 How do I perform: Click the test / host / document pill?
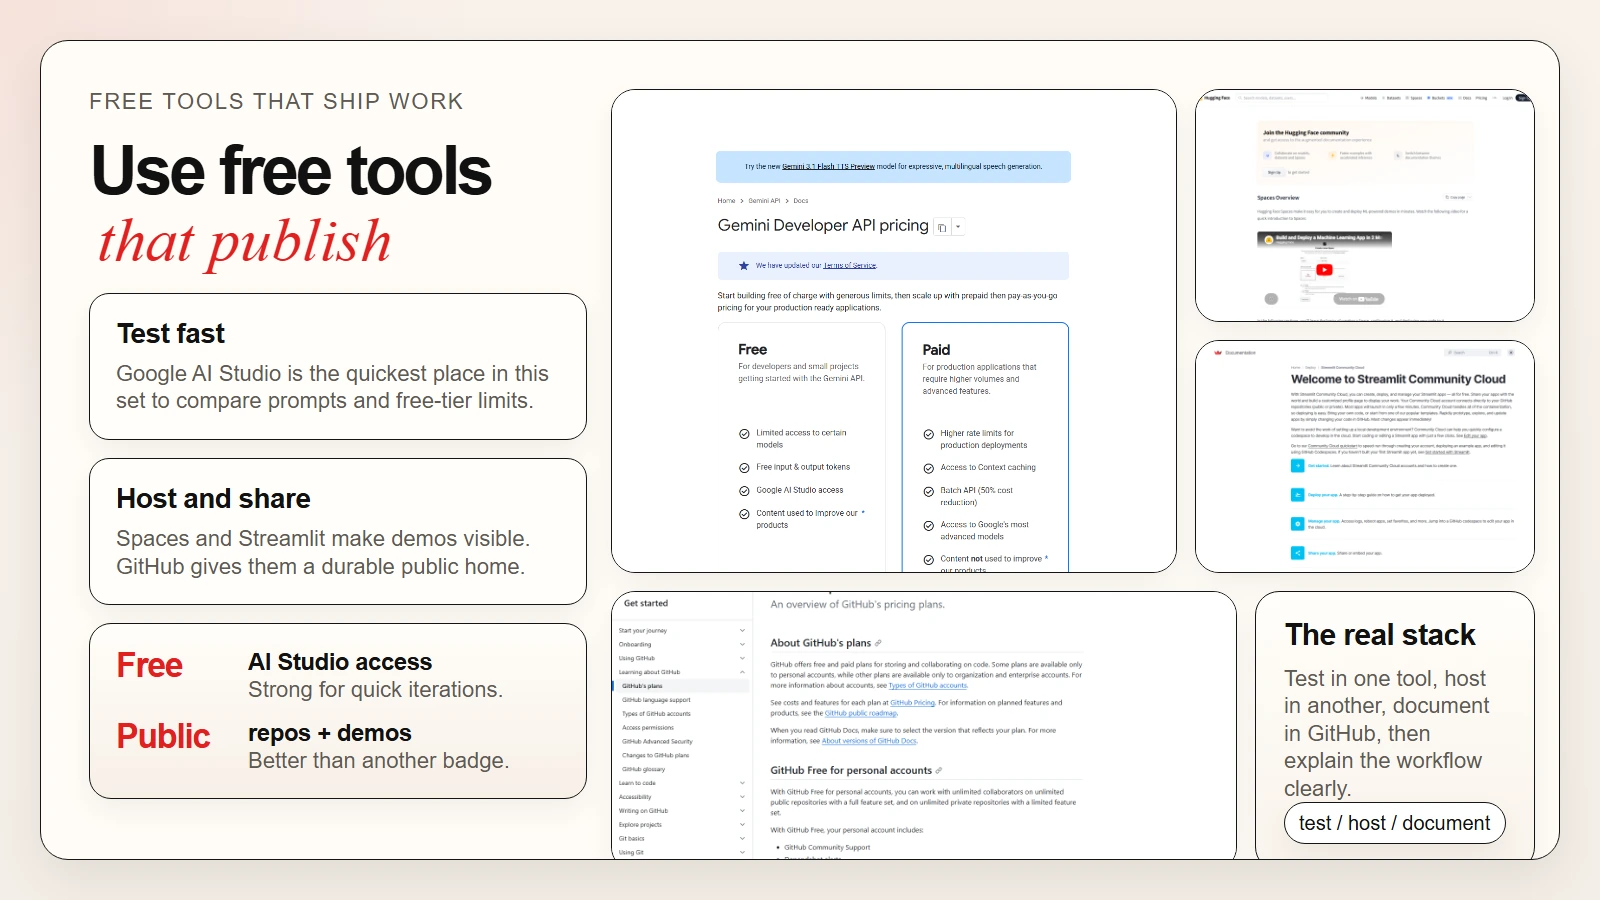(1394, 823)
